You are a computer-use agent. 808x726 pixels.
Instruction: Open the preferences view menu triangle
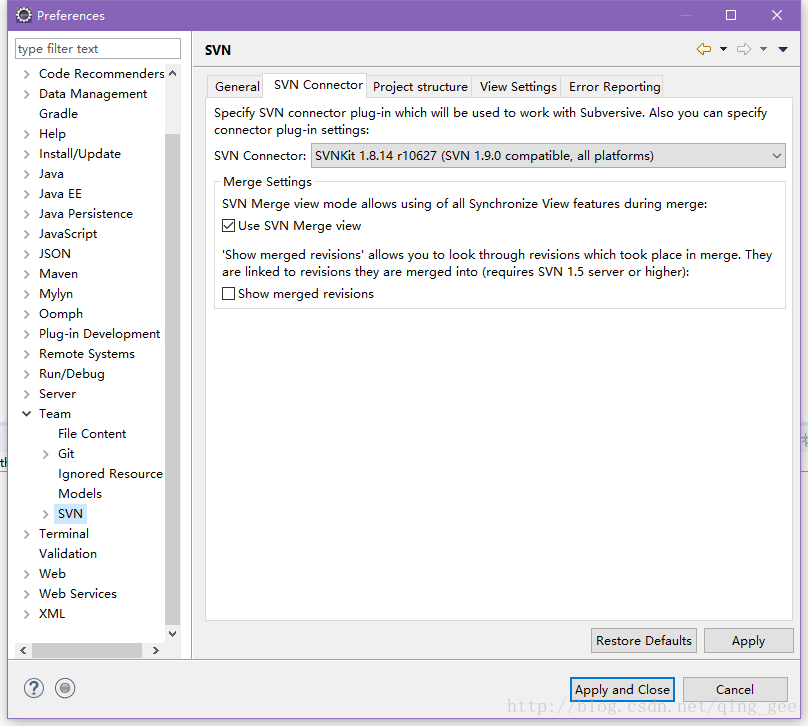[783, 49]
